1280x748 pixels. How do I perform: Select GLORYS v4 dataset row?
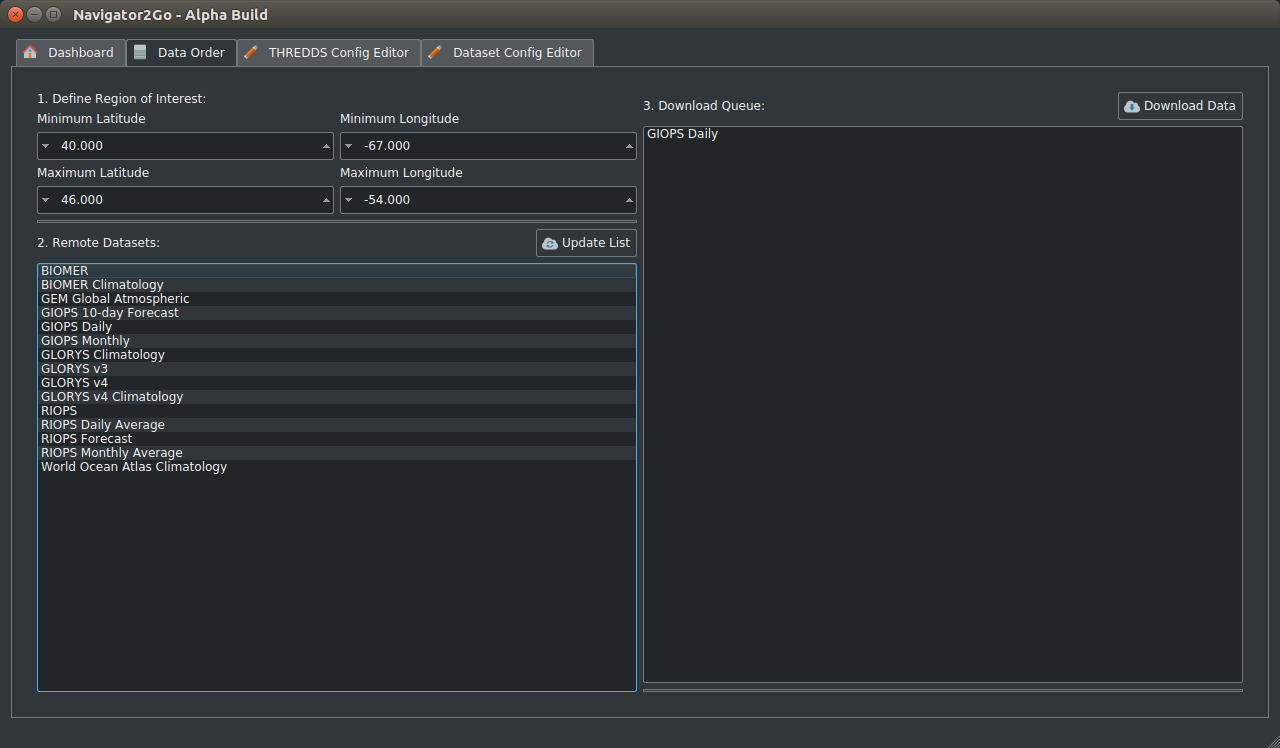pyautogui.click(x=337, y=383)
